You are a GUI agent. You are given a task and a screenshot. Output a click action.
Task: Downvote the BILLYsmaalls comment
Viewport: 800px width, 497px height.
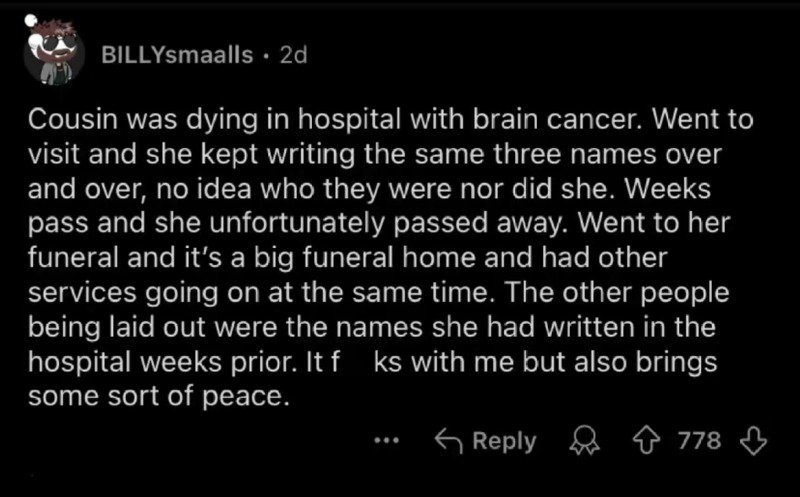tap(742, 441)
